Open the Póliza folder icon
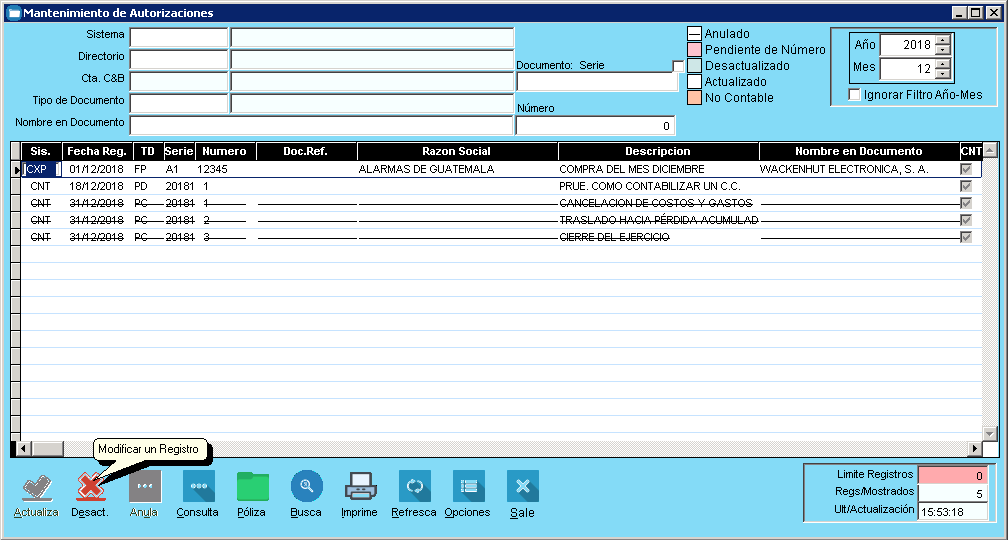This screenshot has height=540, width=1008. click(252, 487)
